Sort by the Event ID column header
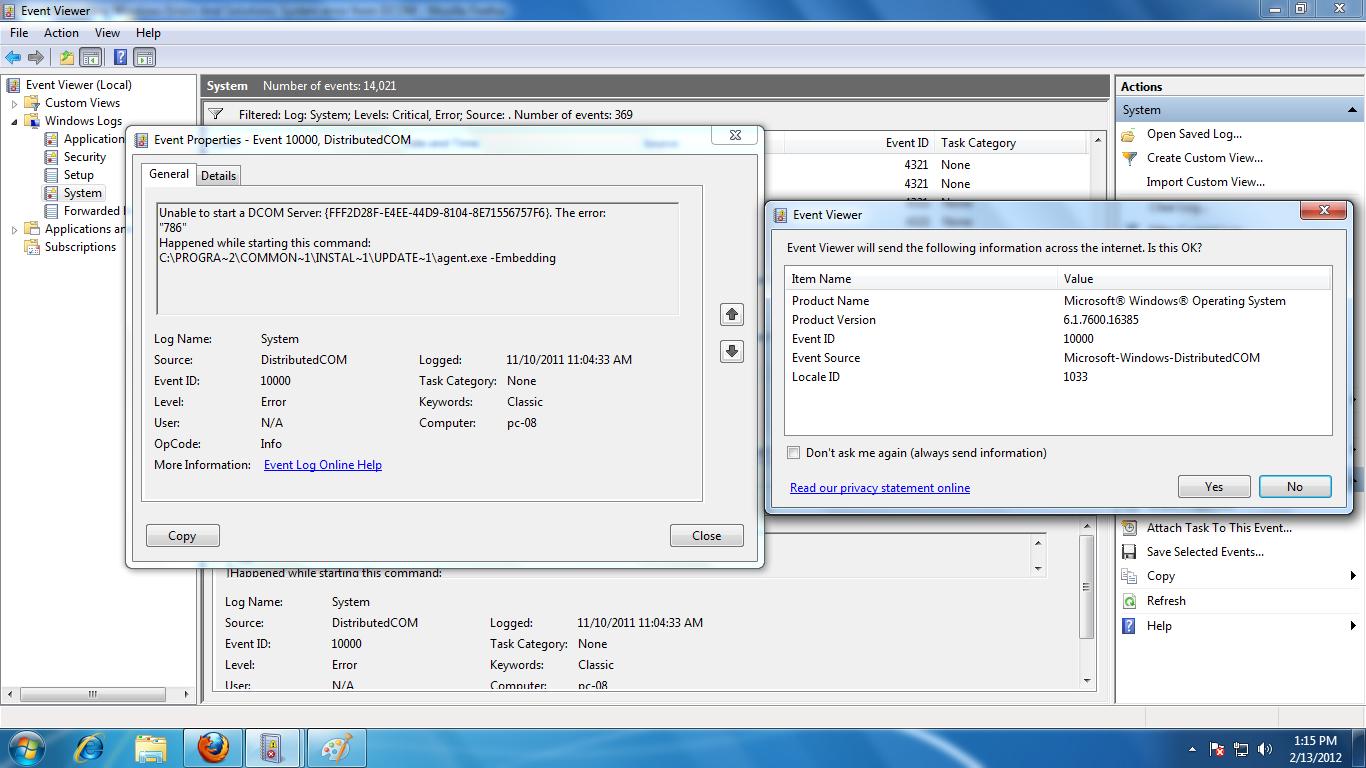This screenshot has height=768, width=1366. [907, 143]
